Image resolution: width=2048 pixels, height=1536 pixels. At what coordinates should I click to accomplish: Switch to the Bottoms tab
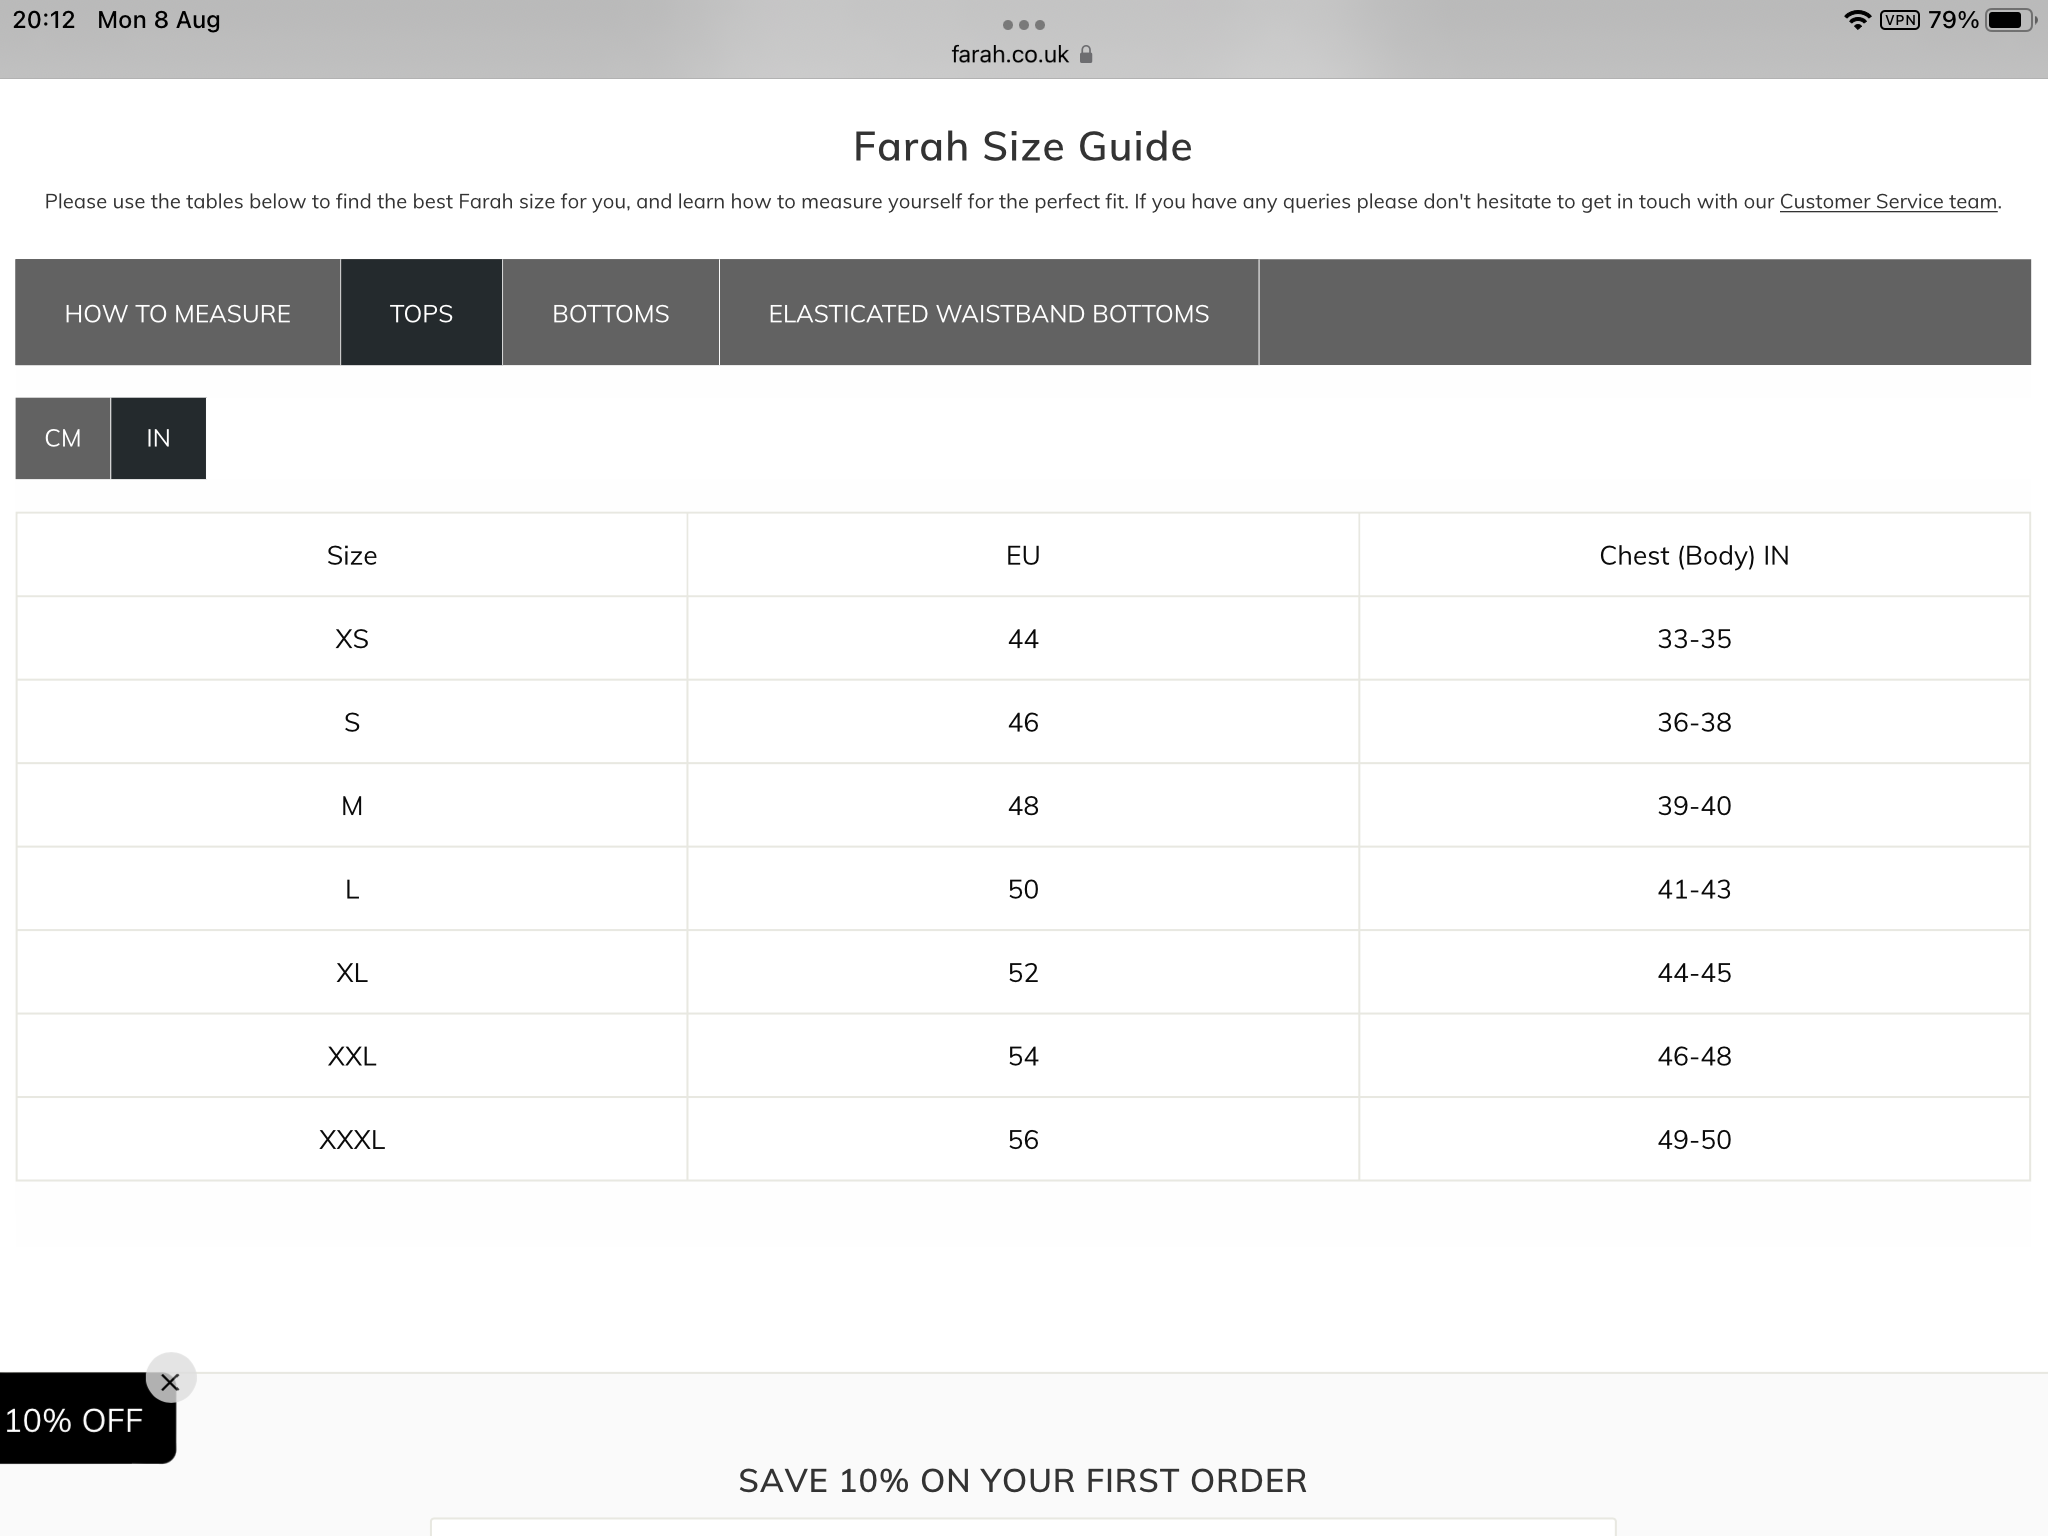611,313
